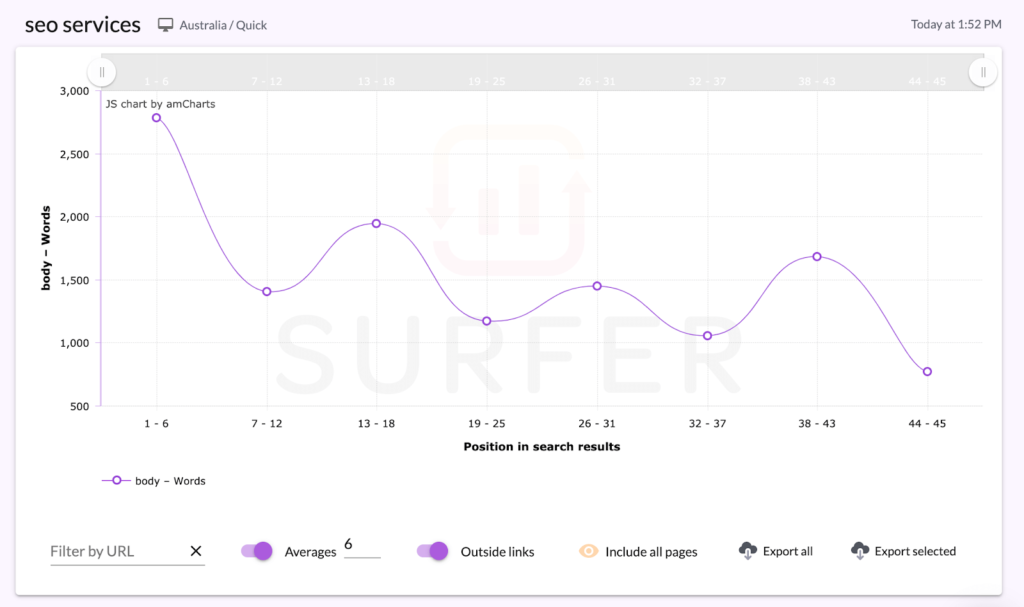
Task: Click the 19 - 25 x-axis label
Action: pyautogui.click(x=487, y=423)
